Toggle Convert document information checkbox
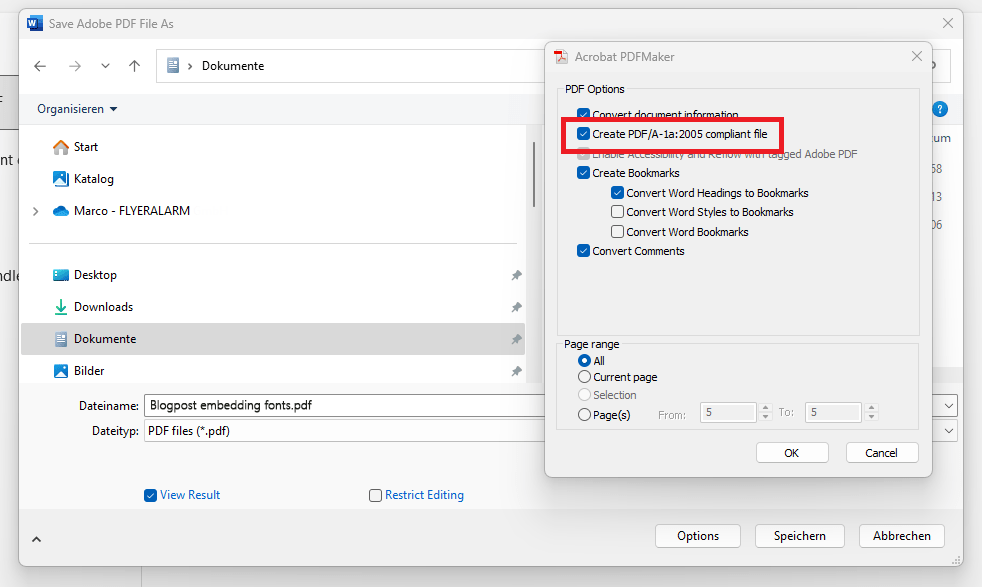 tap(583, 115)
